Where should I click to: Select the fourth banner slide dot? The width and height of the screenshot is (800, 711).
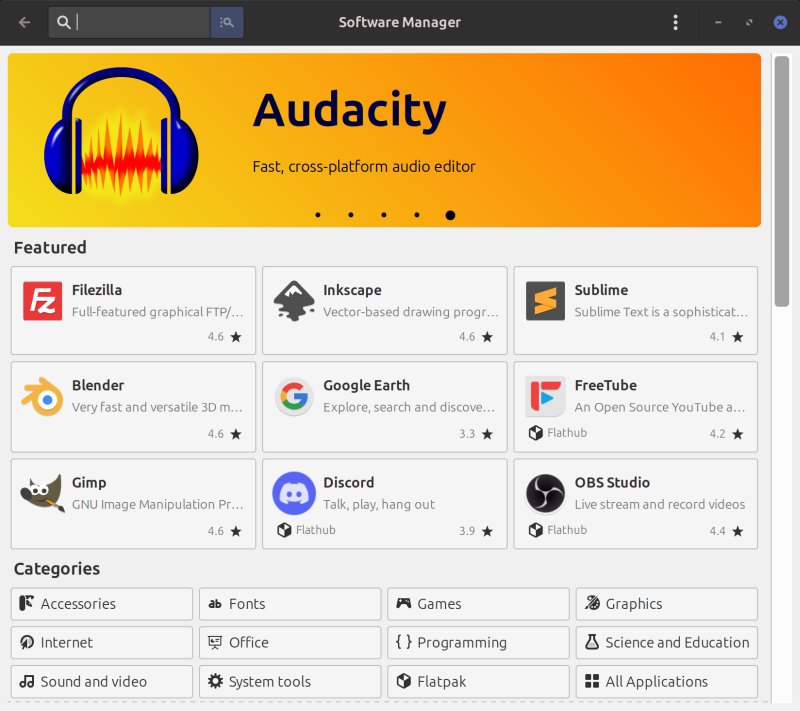(x=417, y=215)
